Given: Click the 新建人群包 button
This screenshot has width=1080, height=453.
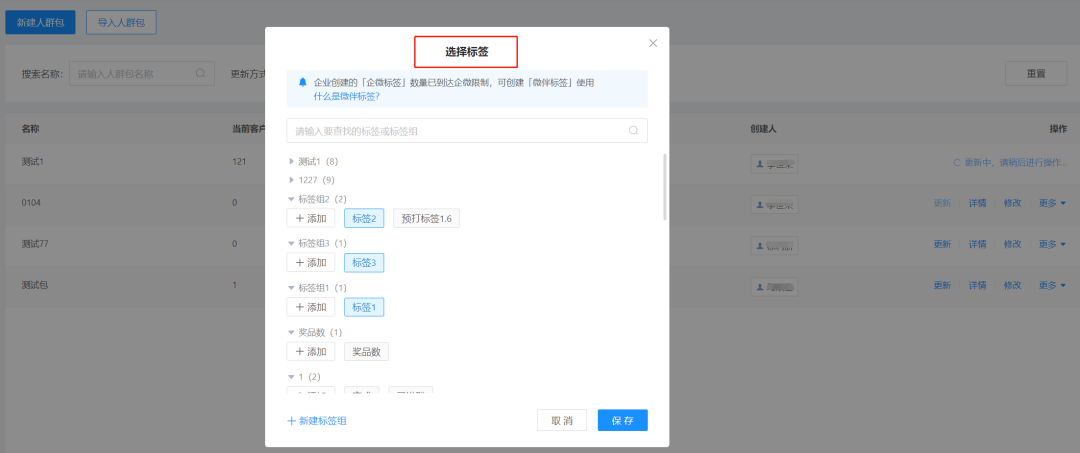Looking at the screenshot, I should point(41,22).
